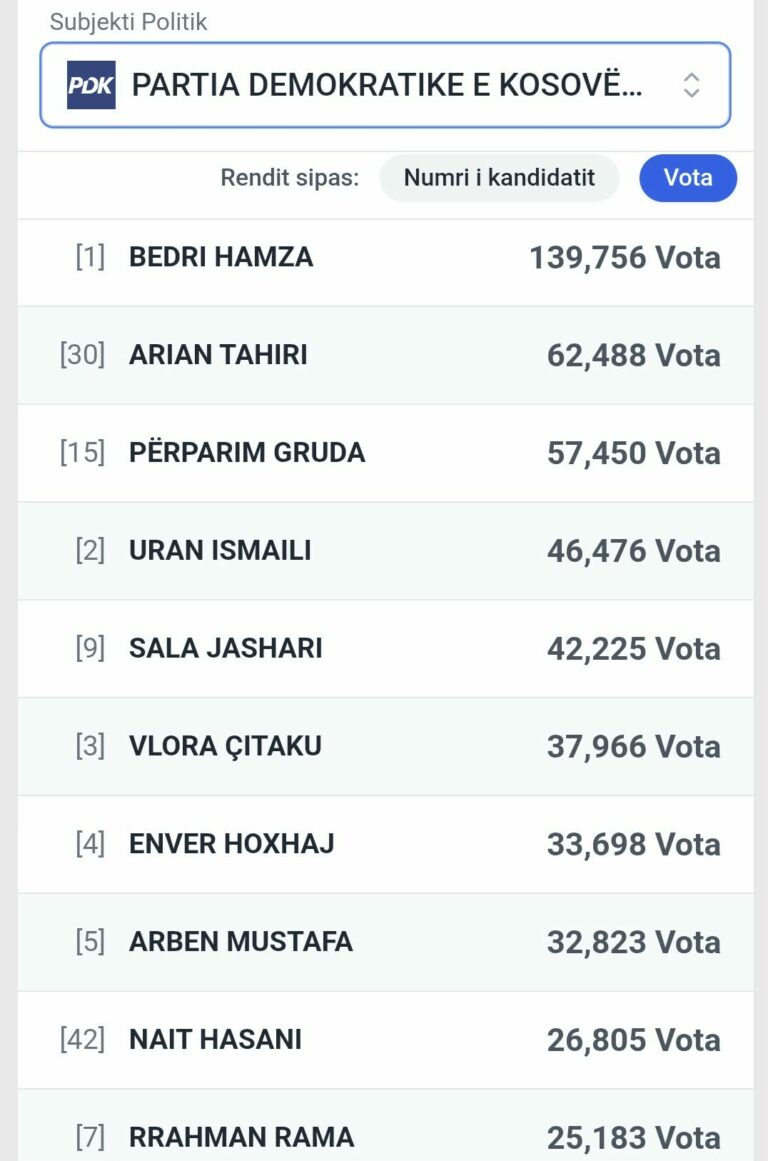Viewport: 768px width, 1161px height.
Task: Click Bedri Hamza's 139,756 Vota count
Action: [625, 258]
